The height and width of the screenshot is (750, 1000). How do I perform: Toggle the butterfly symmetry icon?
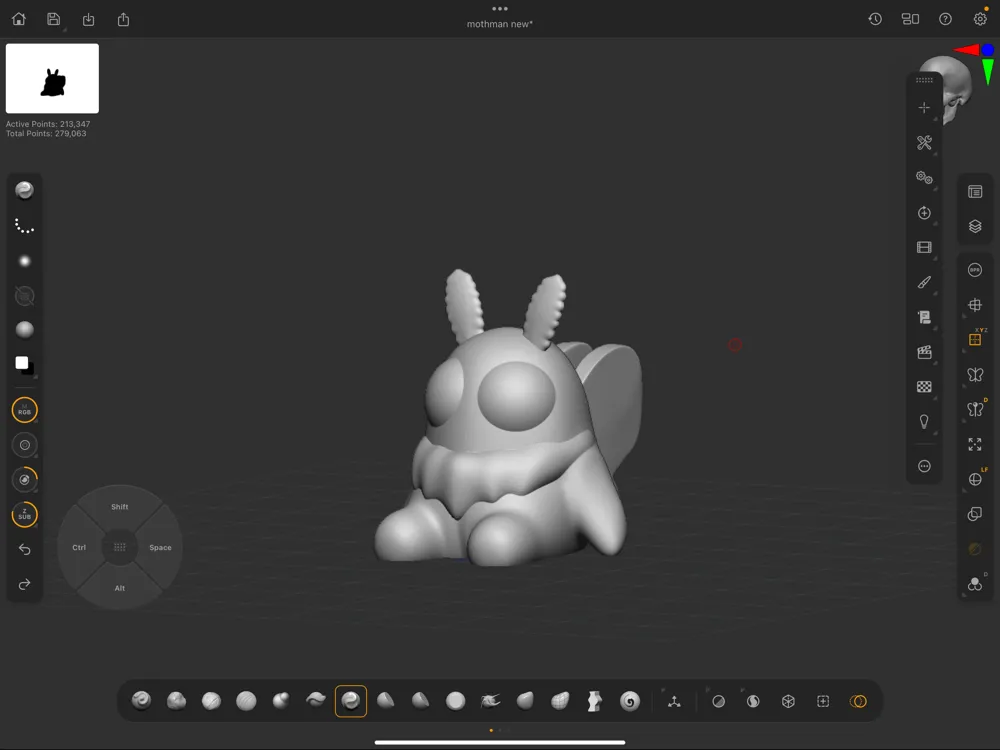pyautogui.click(x=975, y=375)
